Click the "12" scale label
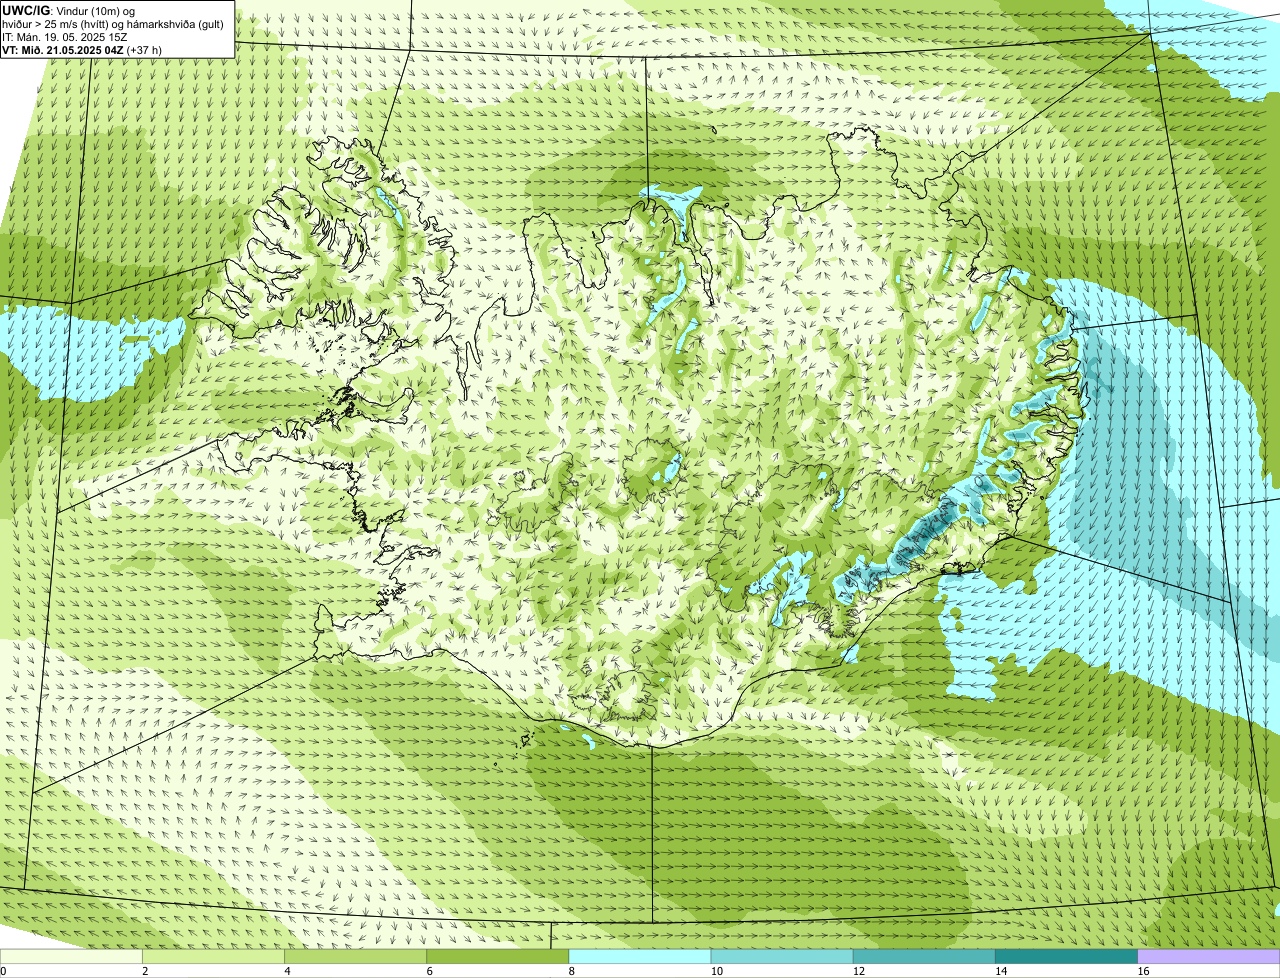 [859, 971]
